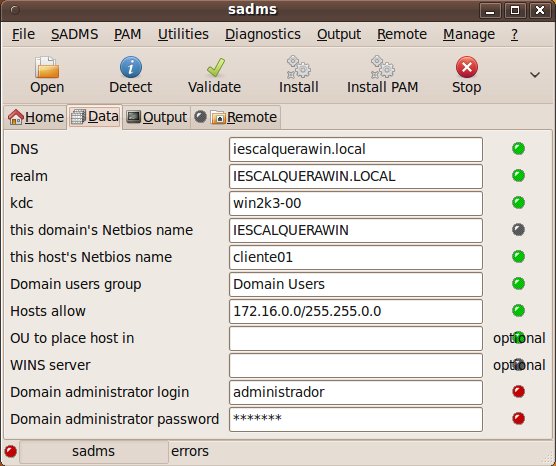Image resolution: width=556 pixels, height=466 pixels.
Task: Click the Install gears toolbar icon
Action: 299,67
